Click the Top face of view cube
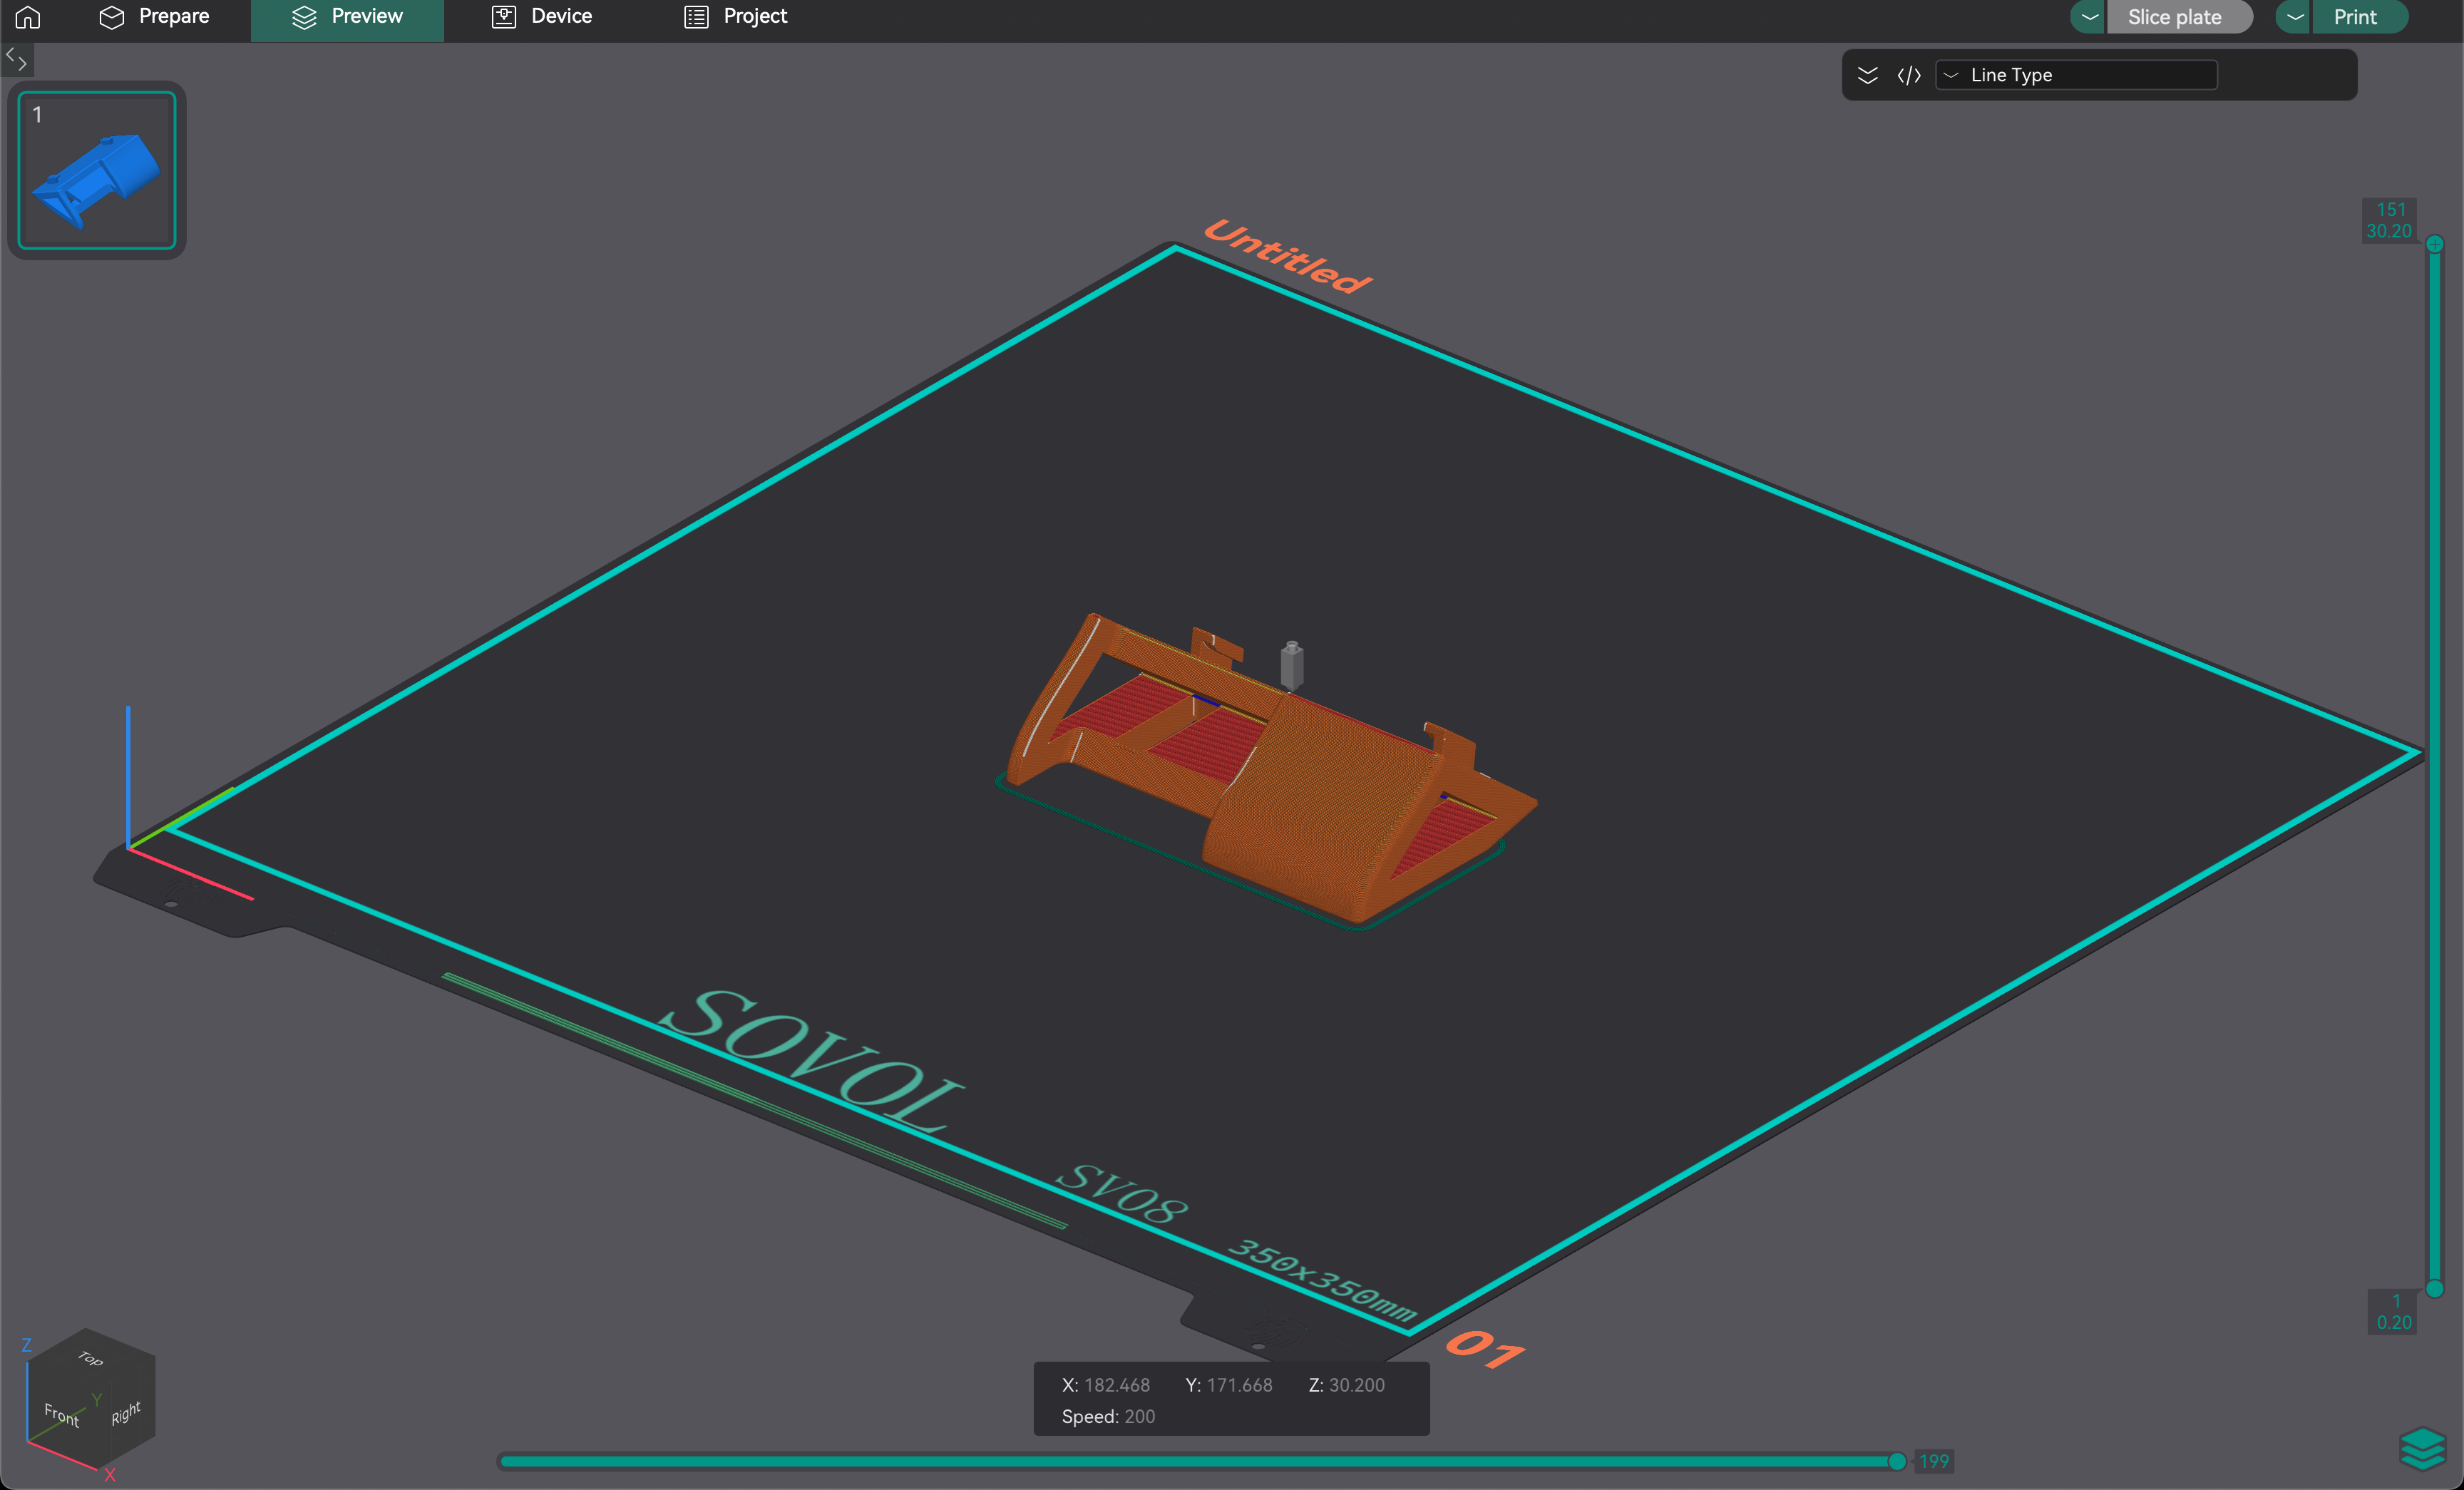2464x1490 pixels. click(x=90, y=1358)
